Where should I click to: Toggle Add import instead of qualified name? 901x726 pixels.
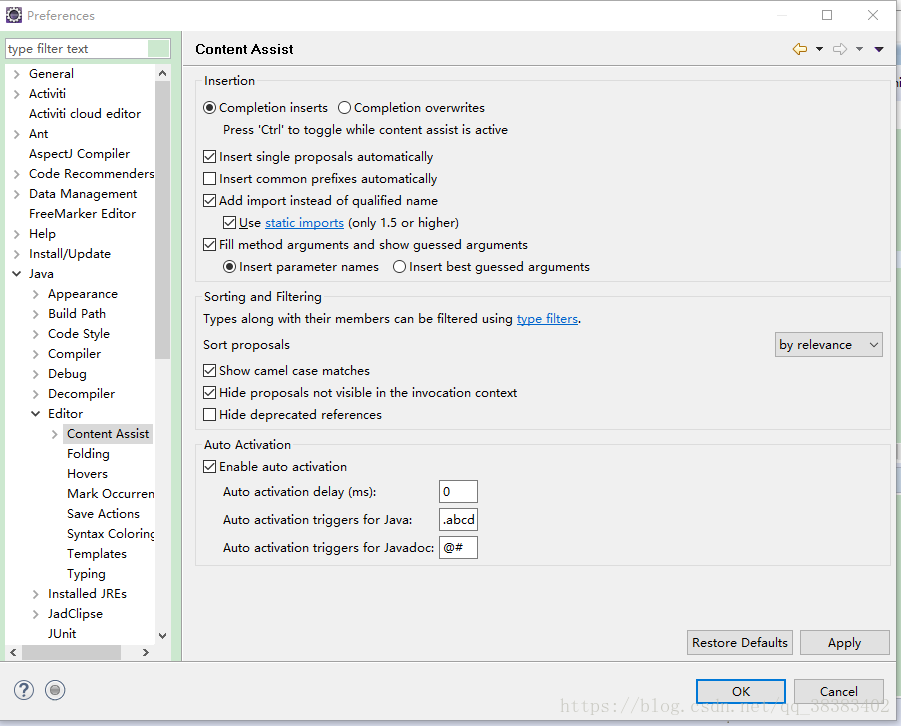coord(210,201)
